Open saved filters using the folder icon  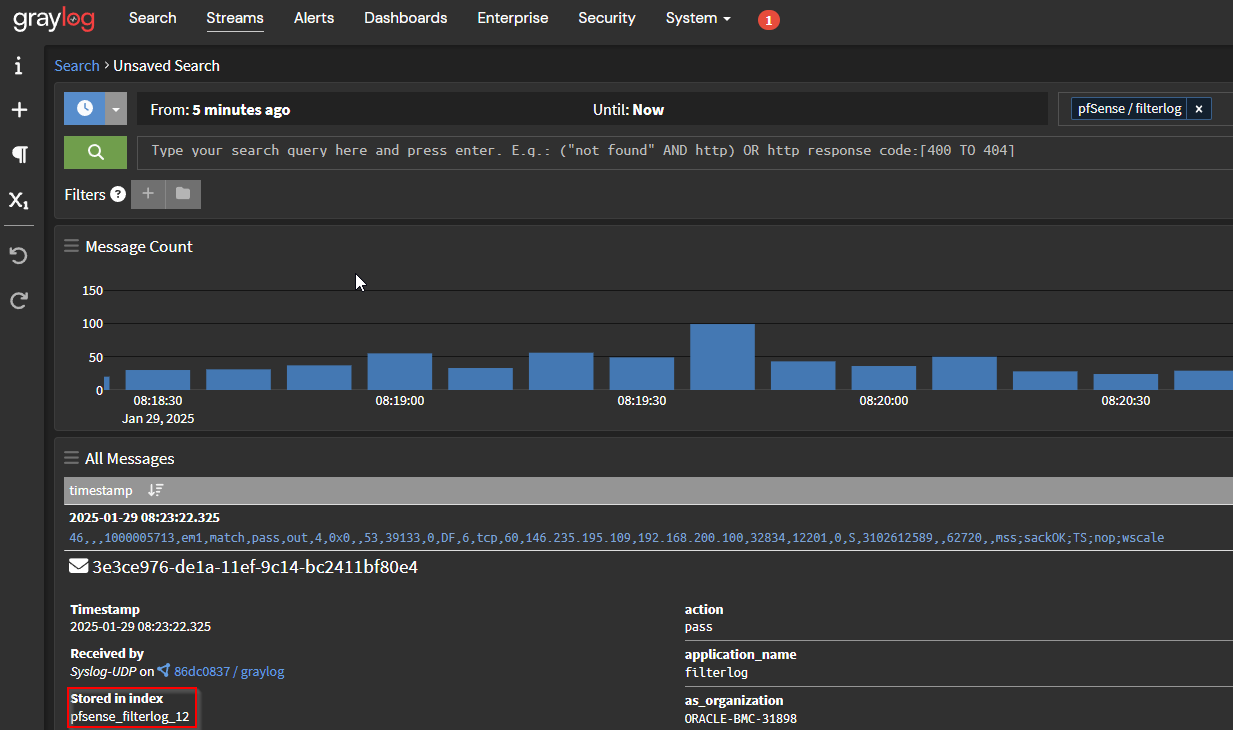184,194
